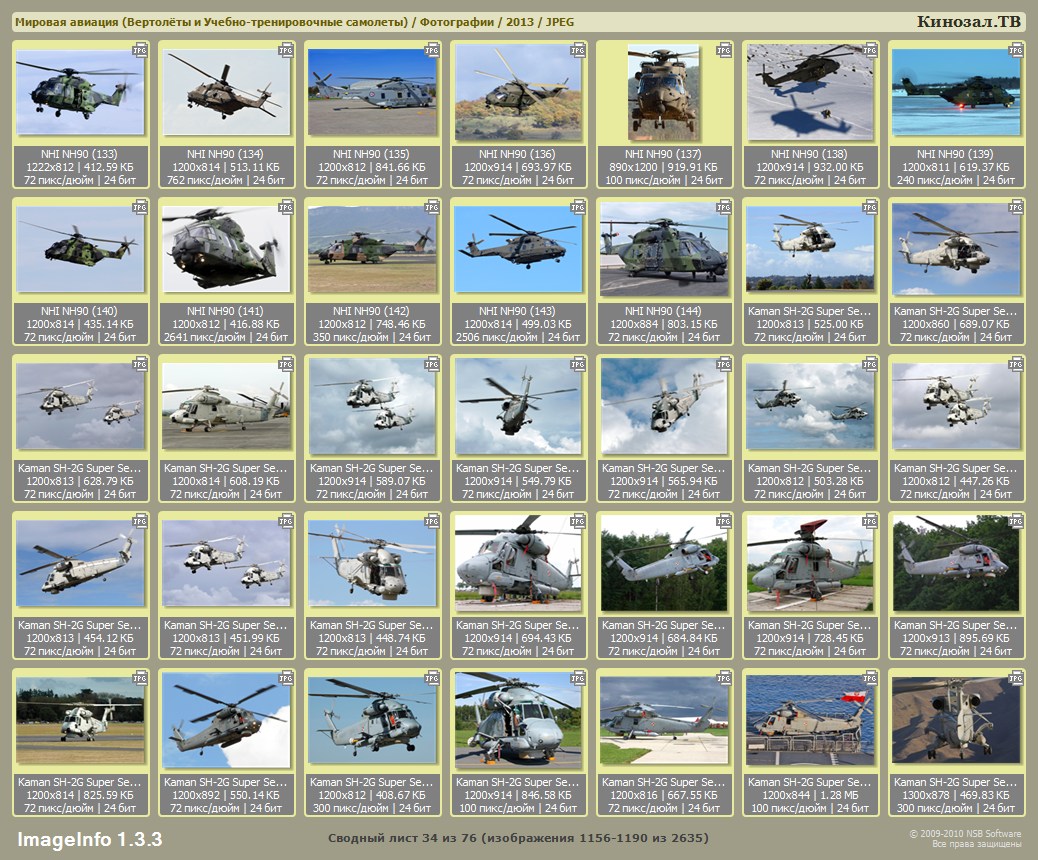This screenshot has width=1038, height=860.
Task: Click the JPG badge on NHI NH90 (142)
Action: click(432, 207)
